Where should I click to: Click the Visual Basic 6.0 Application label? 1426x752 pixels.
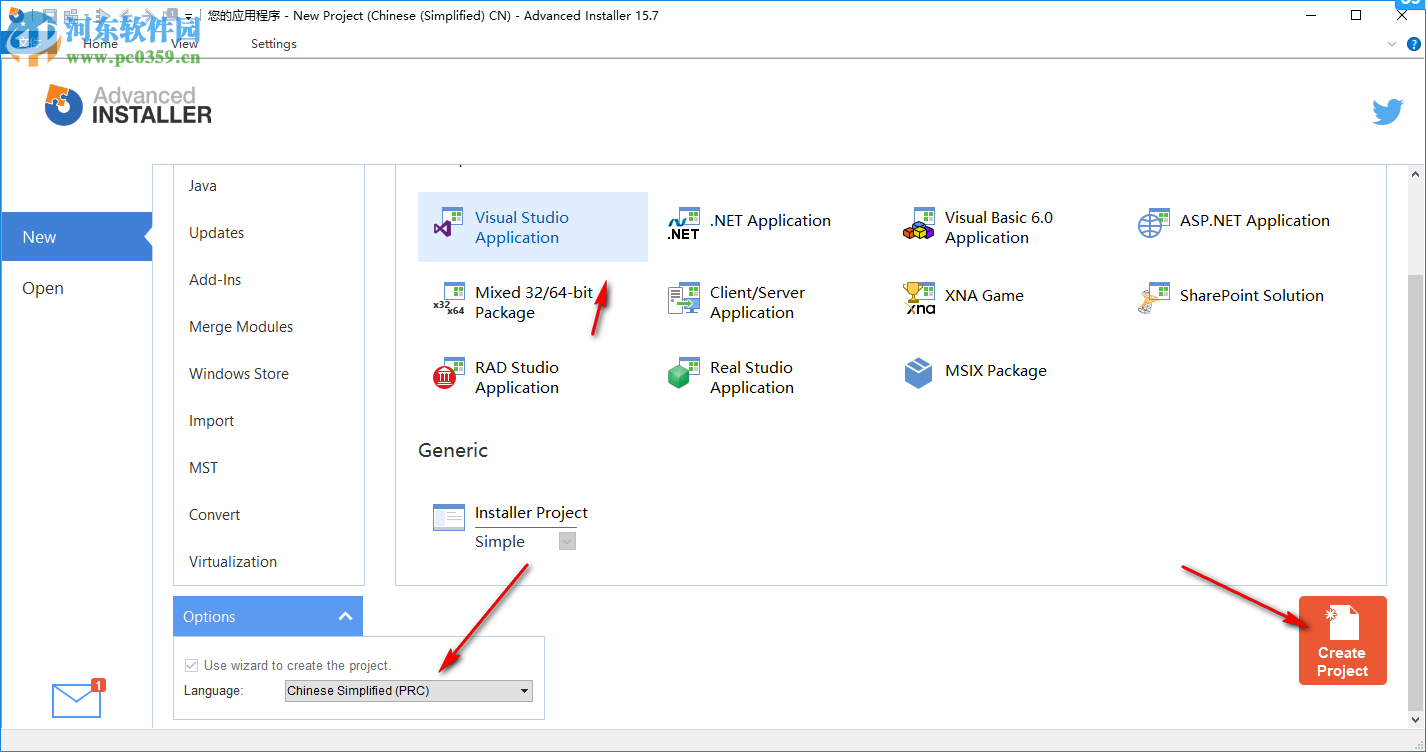coord(999,227)
